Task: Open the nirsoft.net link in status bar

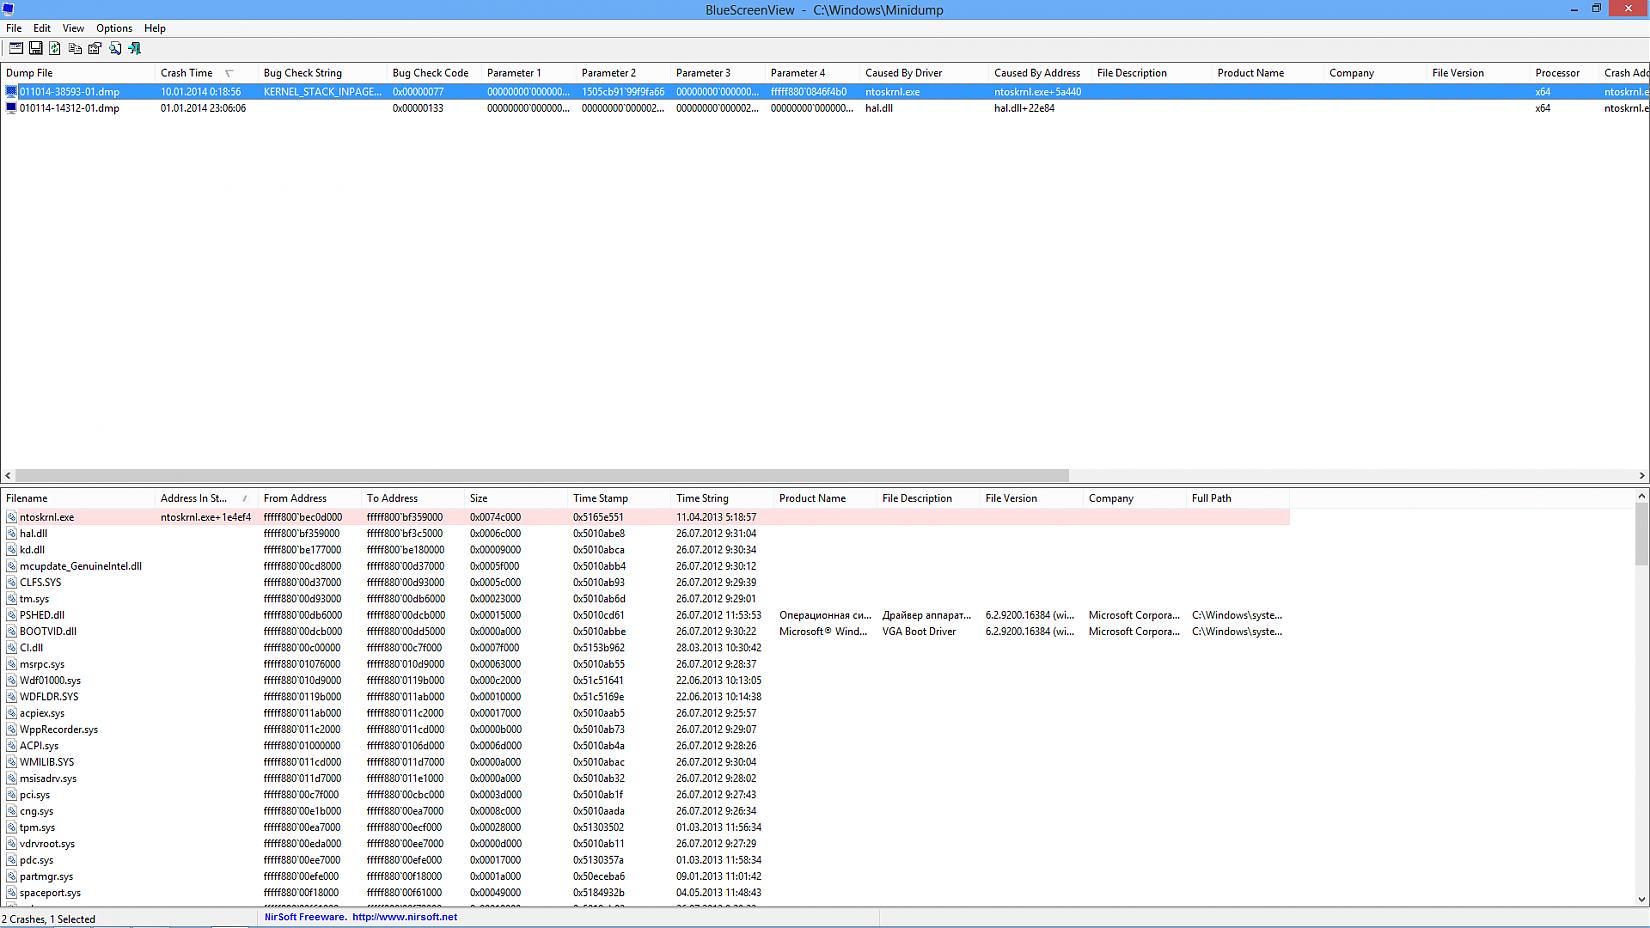Action: pyautogui.click(x=404, y=917)
